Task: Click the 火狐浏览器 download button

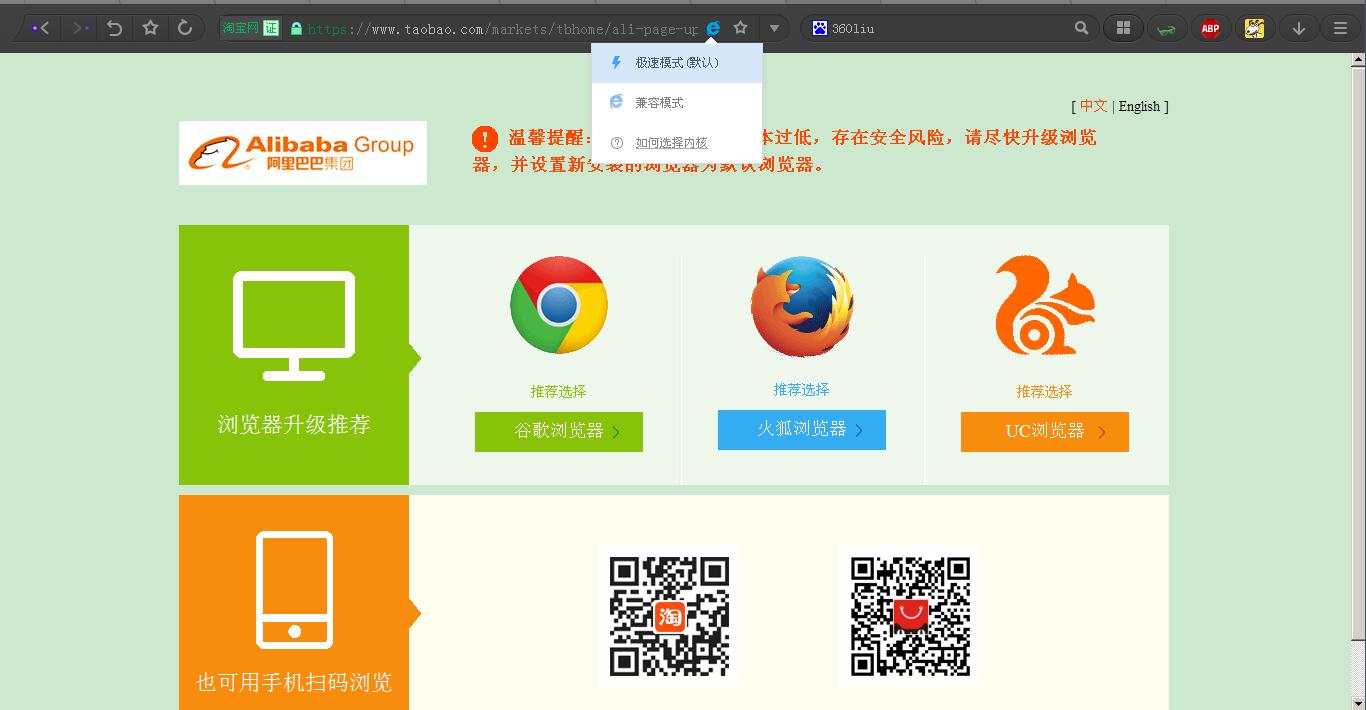Action: pyautogui.click(x=802, y=429)
